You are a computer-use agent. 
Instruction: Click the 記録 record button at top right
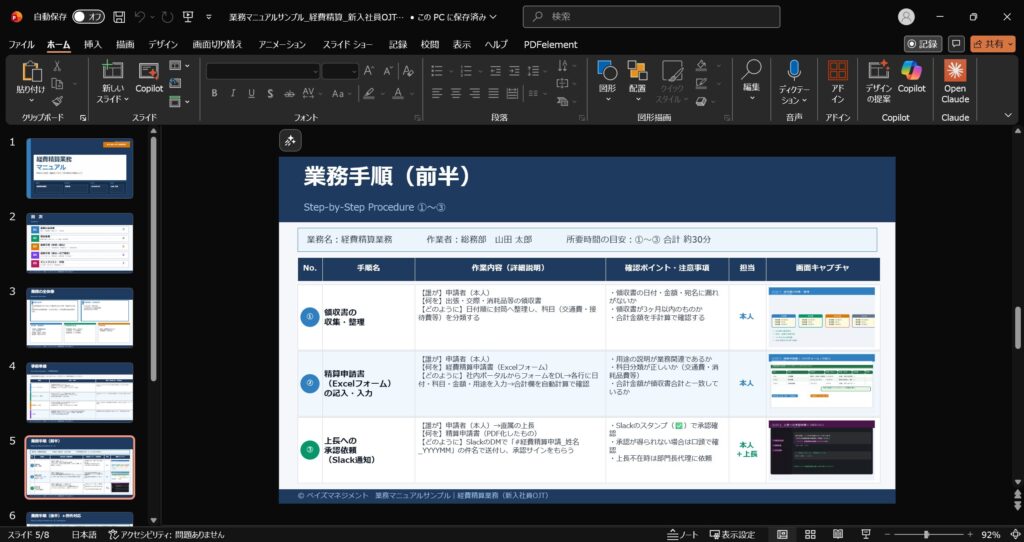point(923,44)
